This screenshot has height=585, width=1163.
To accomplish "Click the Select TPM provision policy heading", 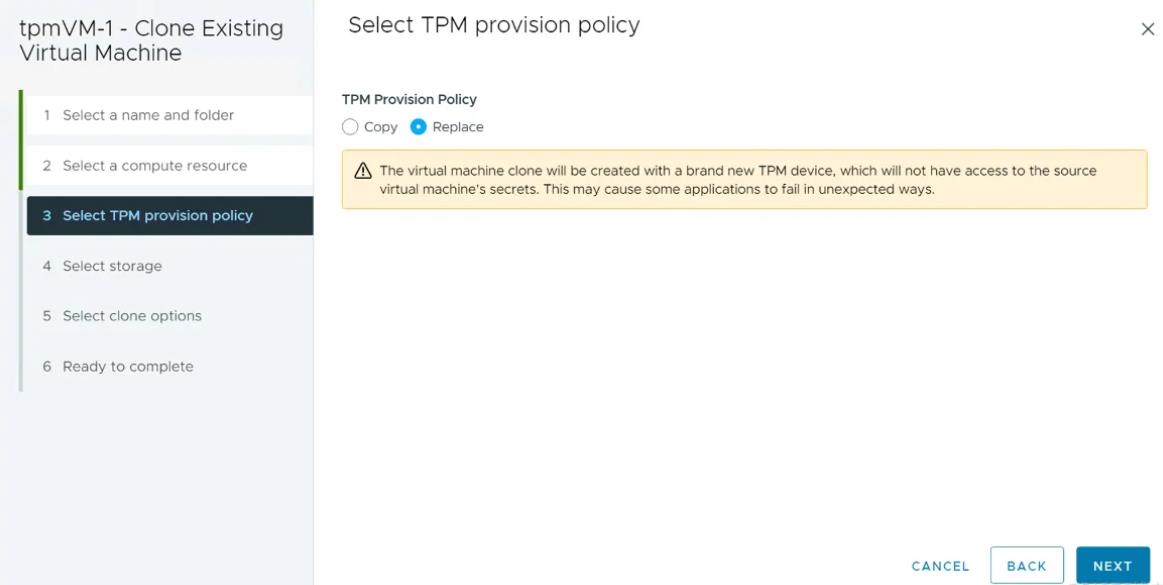I will pos(494,25).
